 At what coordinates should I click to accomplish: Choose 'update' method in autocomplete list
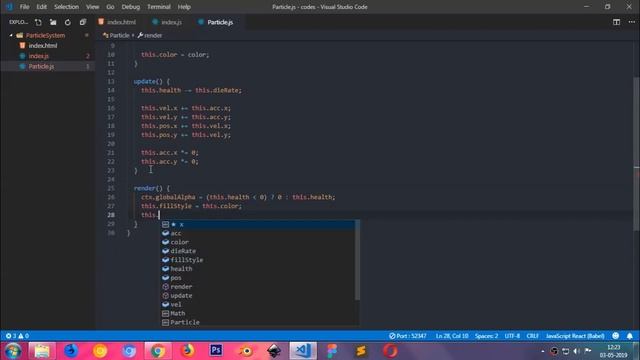(258, 296)
